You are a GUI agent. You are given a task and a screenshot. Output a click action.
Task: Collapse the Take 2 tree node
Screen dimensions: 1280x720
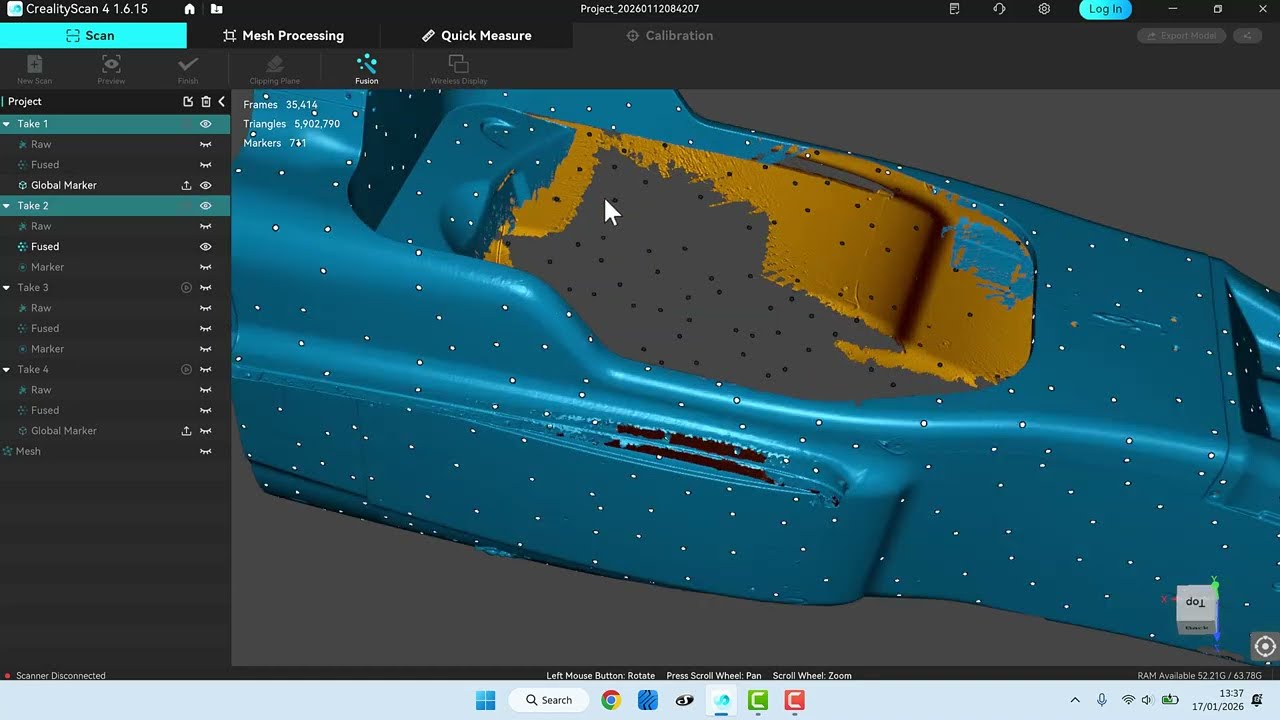(7, 206)
